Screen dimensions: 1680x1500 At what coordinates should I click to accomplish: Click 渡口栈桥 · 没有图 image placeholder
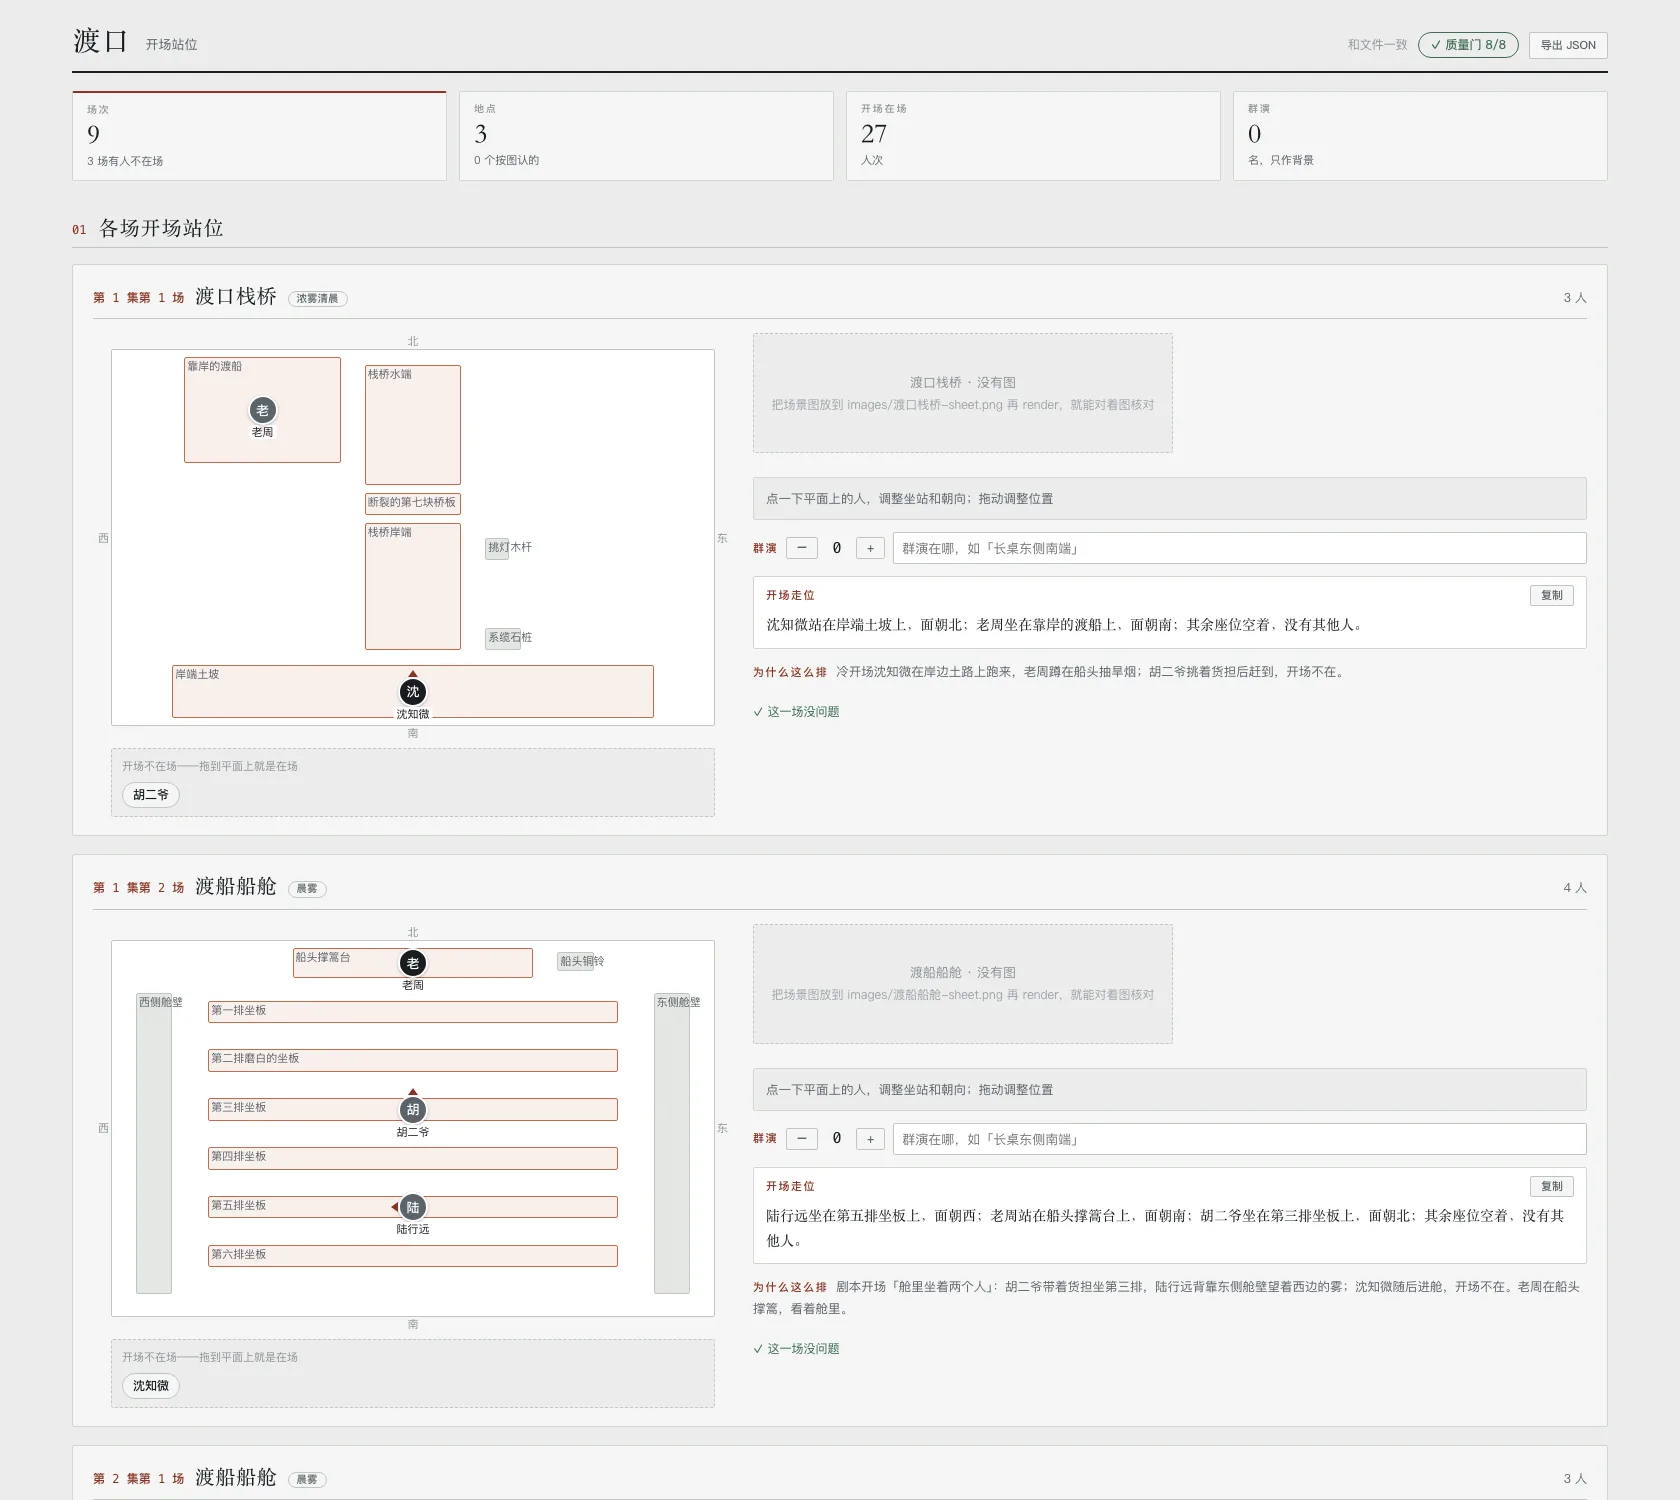click(x=963, y=393)
